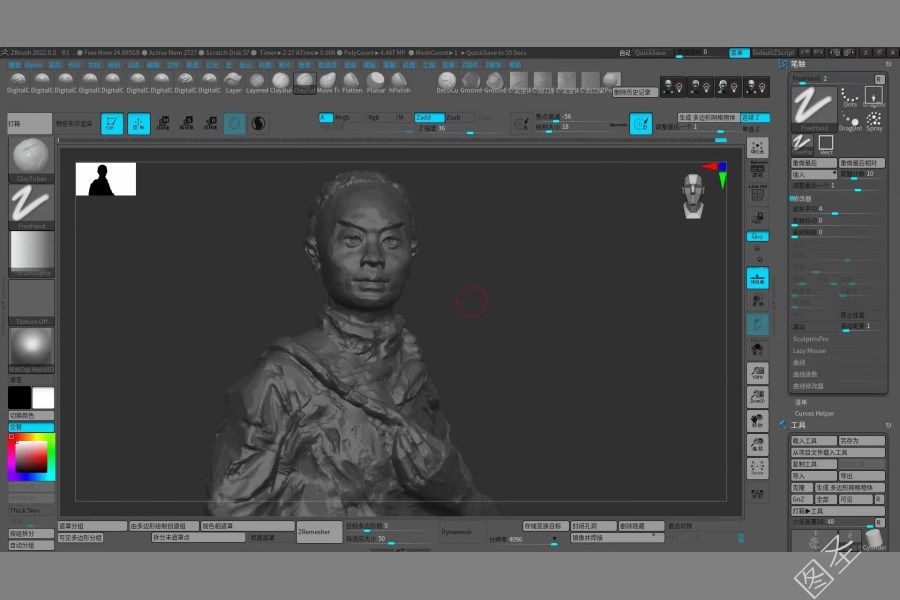Pick a color in the color picker square

pos(31,457)
